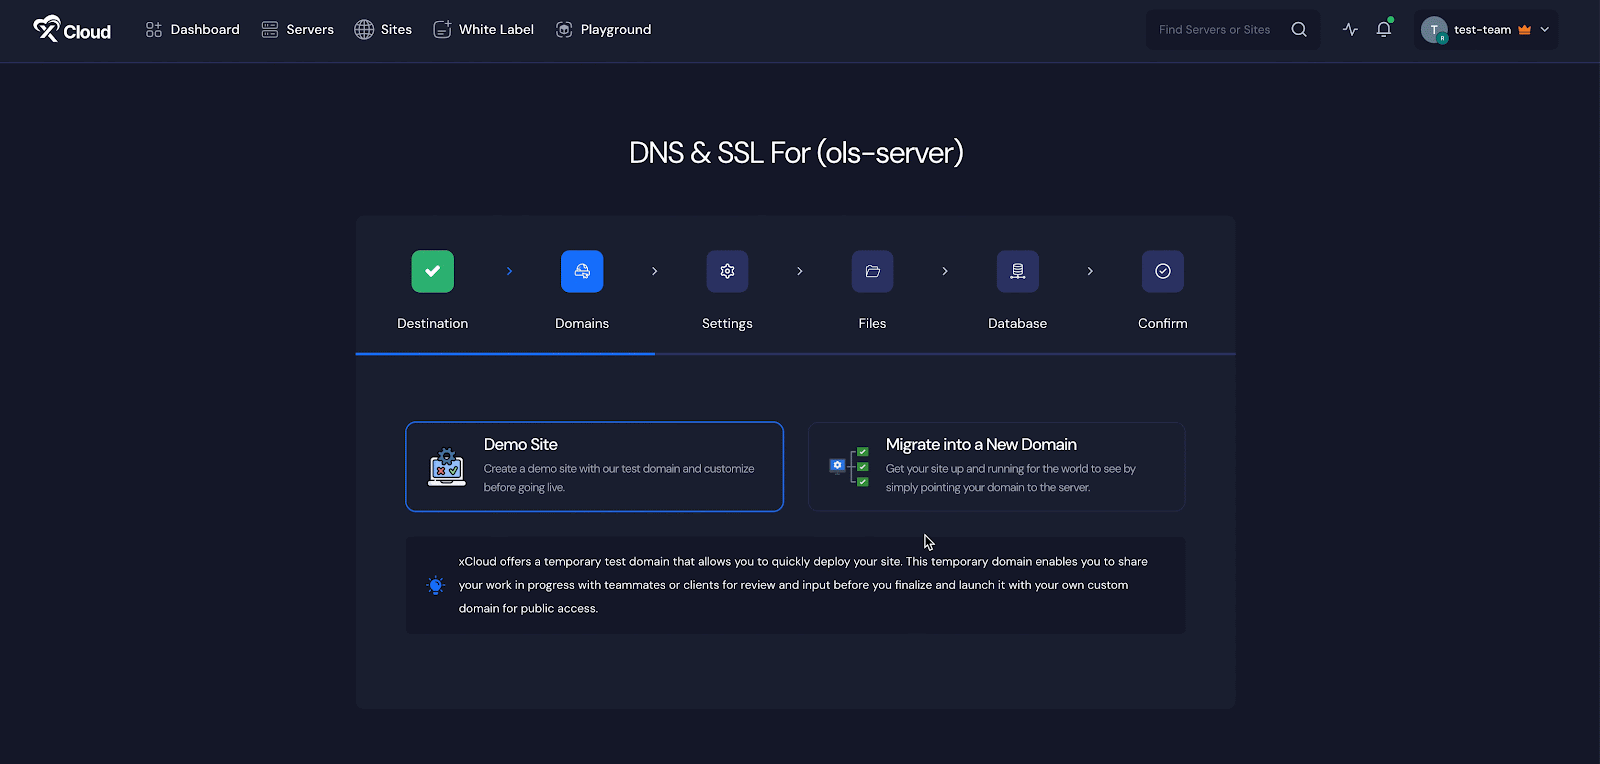1600x764 pixels.
Task: Click the chevron between Database and Confirm
Action: (x=1090, y=271)
